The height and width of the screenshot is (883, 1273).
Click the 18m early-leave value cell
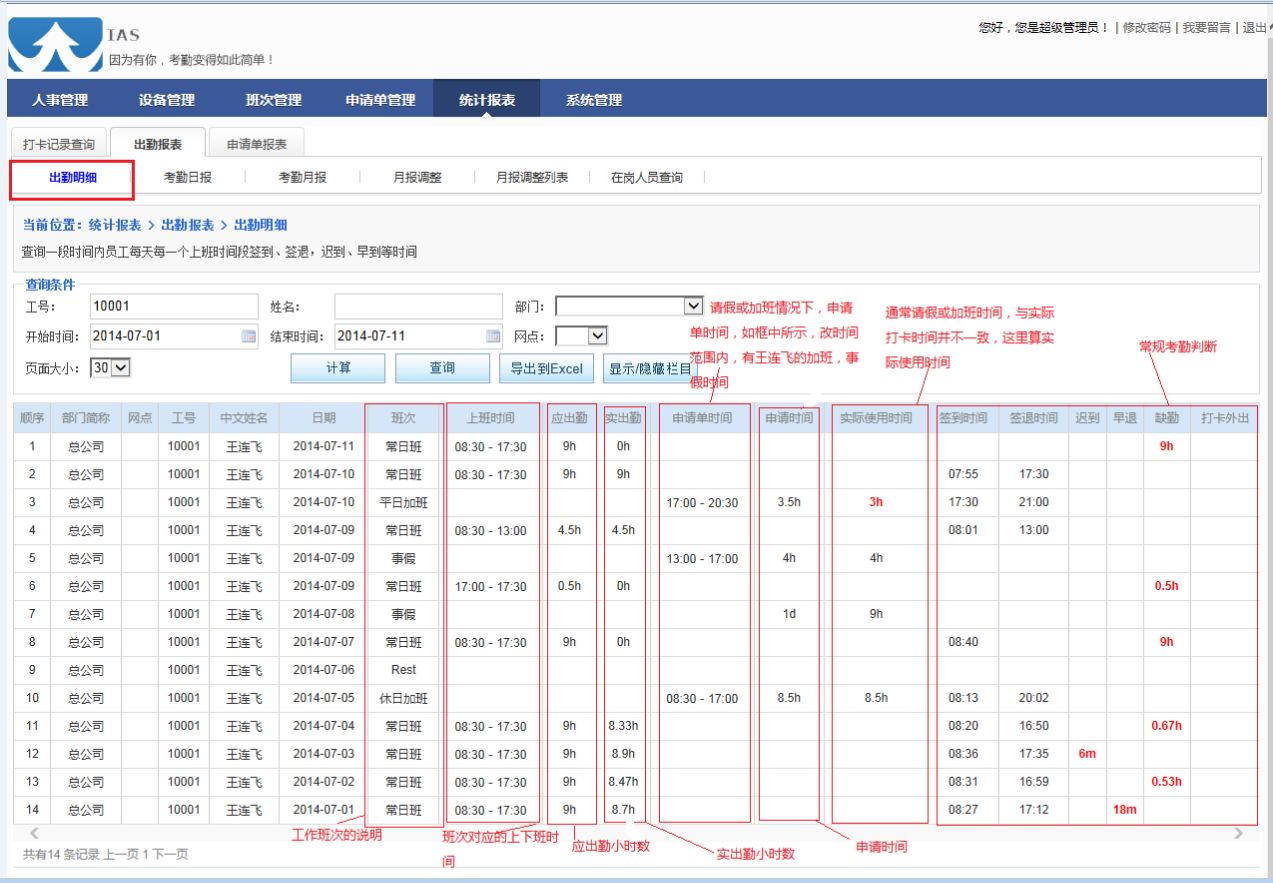(x=1124, y=810)
